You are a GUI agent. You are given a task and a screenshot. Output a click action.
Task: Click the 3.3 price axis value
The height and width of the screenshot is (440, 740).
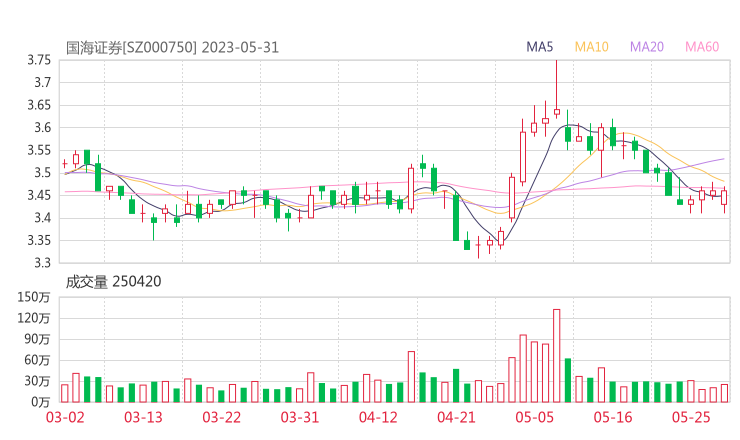tap(42, 262)
